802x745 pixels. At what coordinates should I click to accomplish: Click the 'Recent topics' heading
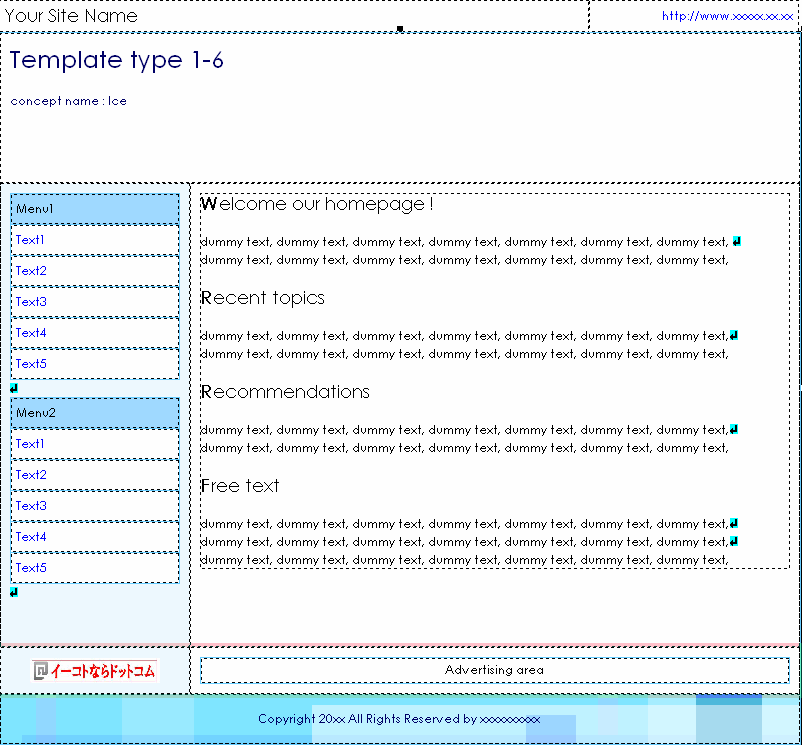(263, 298)
